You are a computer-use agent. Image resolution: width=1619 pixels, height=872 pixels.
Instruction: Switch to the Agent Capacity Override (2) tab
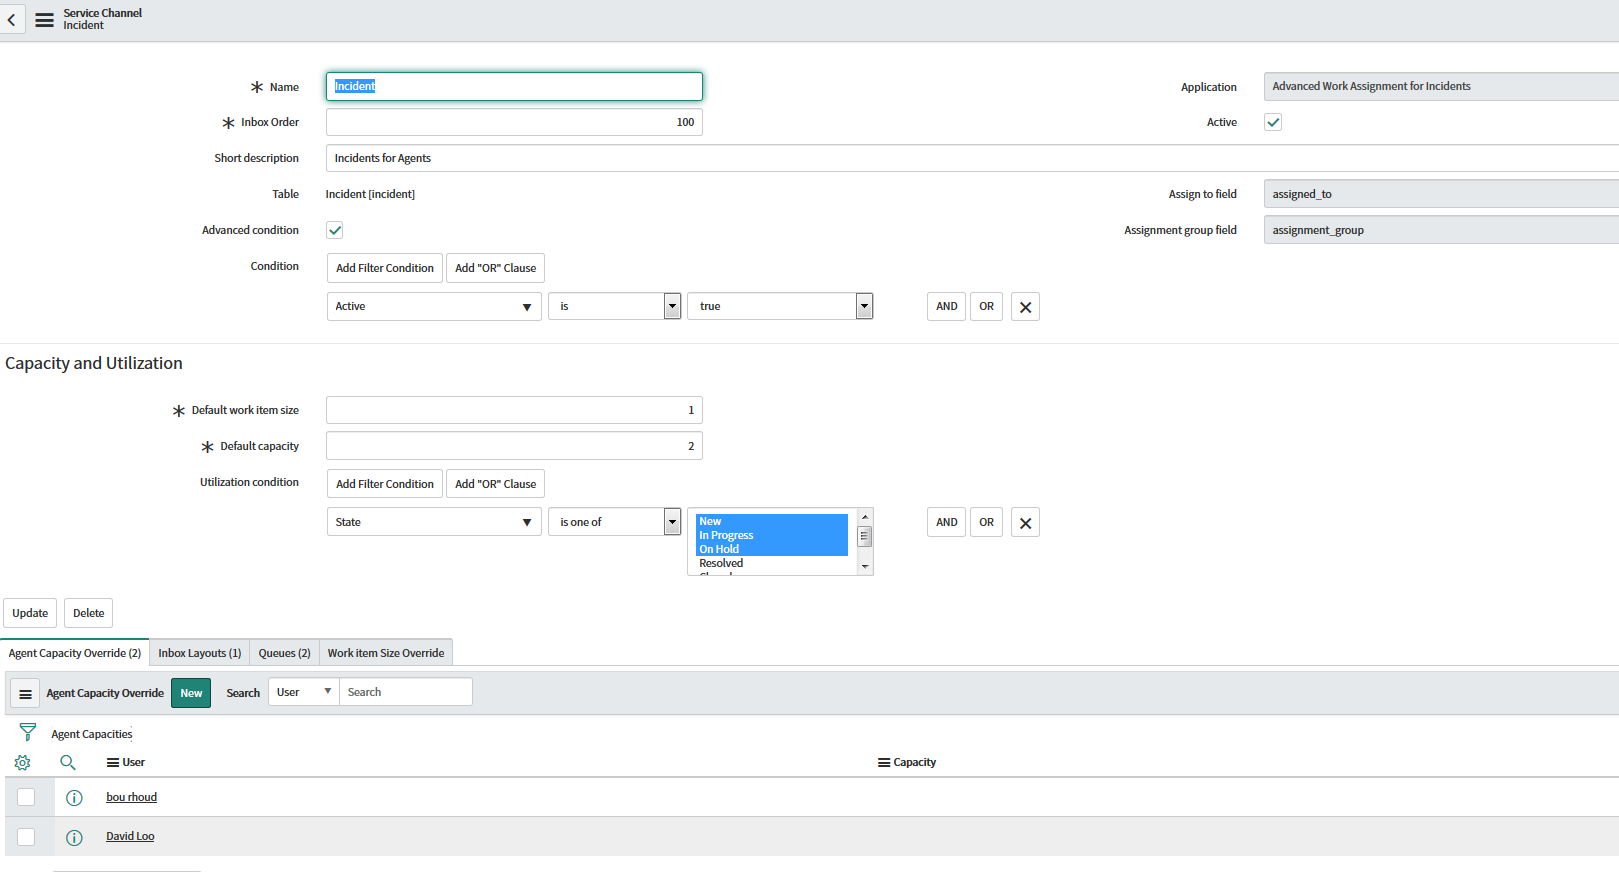point(75,653)
